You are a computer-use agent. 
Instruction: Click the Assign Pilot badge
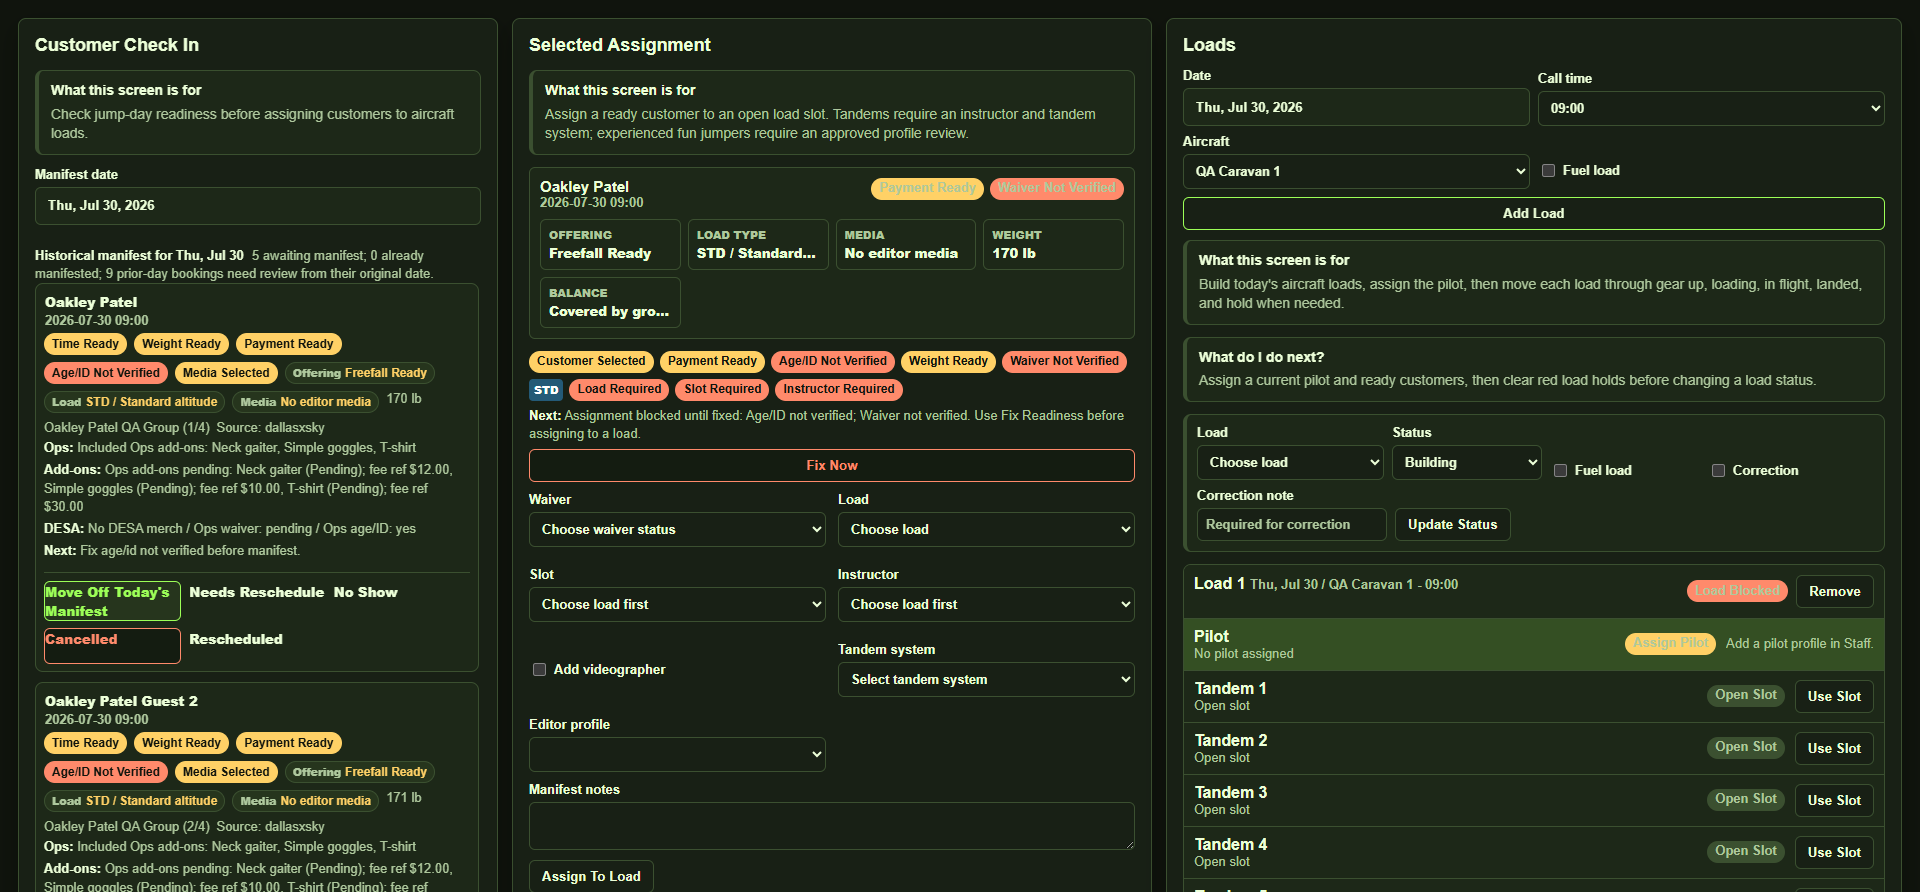coord(1671,643)
